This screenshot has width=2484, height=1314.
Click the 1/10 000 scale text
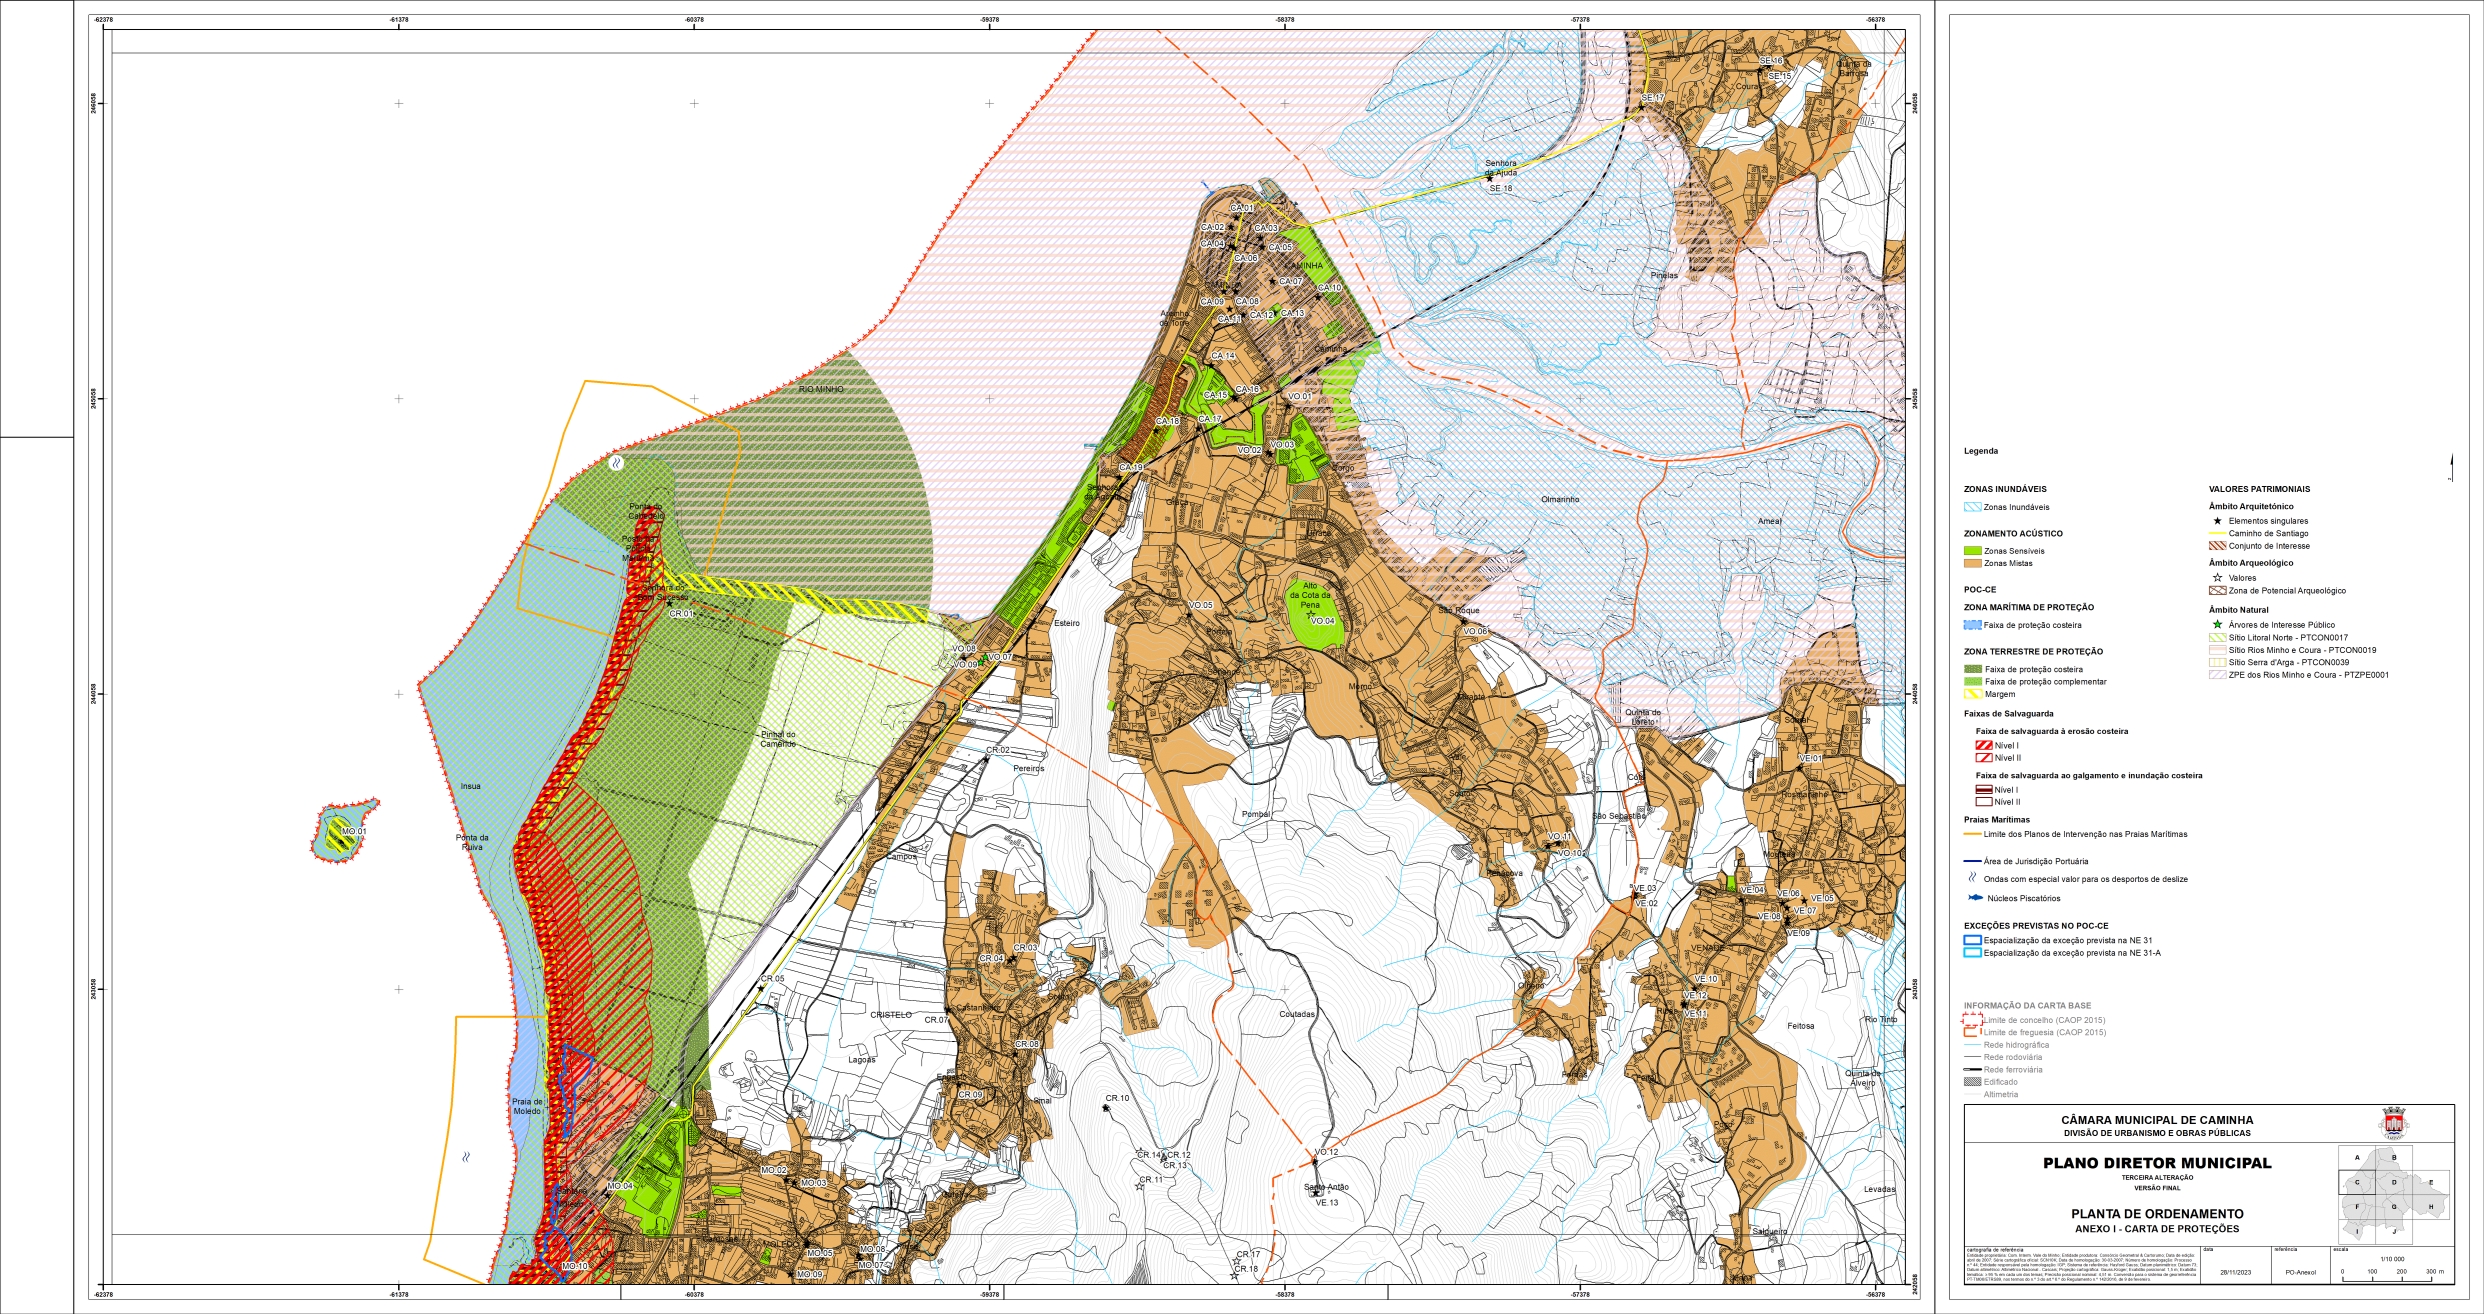coord(2393,1259)
